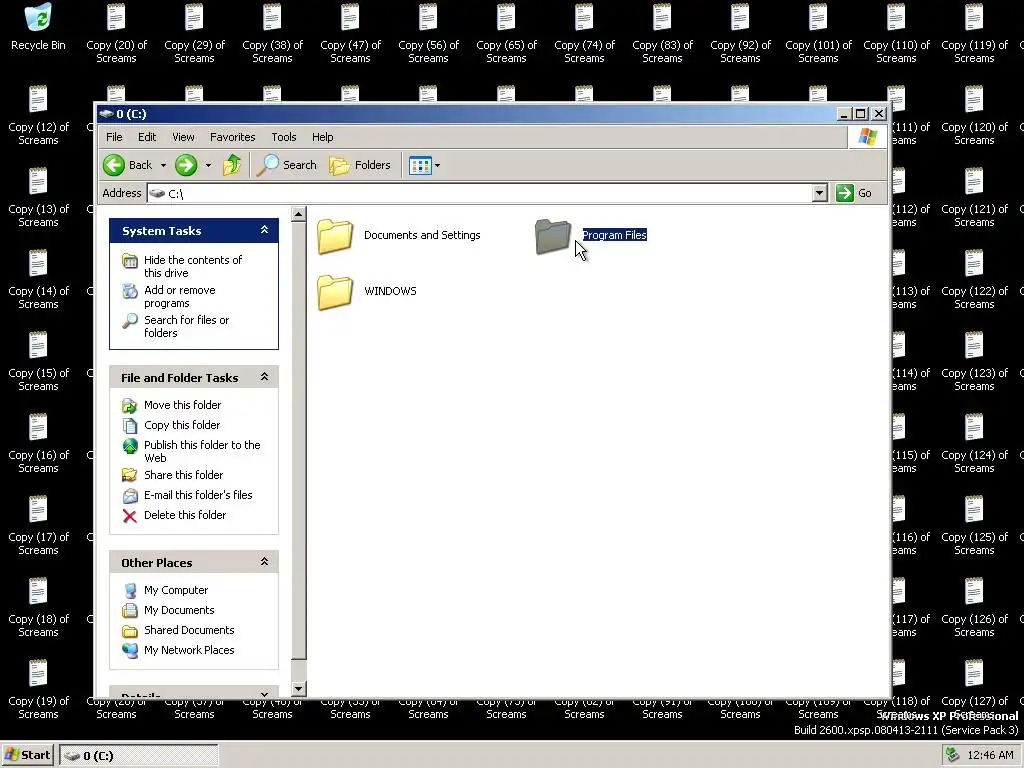This screenshot has width=1024, height=768.
Task: Select Copy (47) of Screams desktop file
Action: [350, 33]
